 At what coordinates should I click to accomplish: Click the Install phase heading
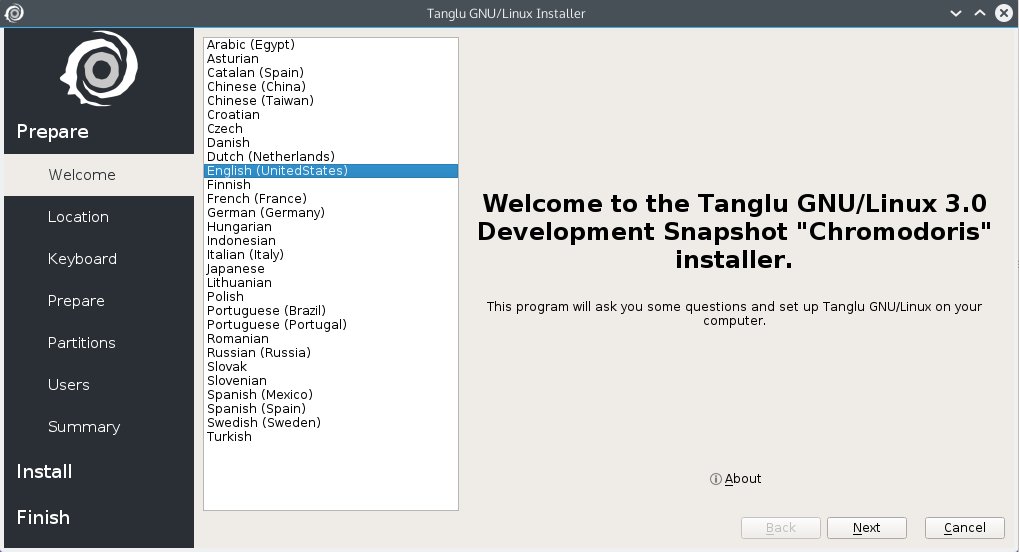(44, 471)
